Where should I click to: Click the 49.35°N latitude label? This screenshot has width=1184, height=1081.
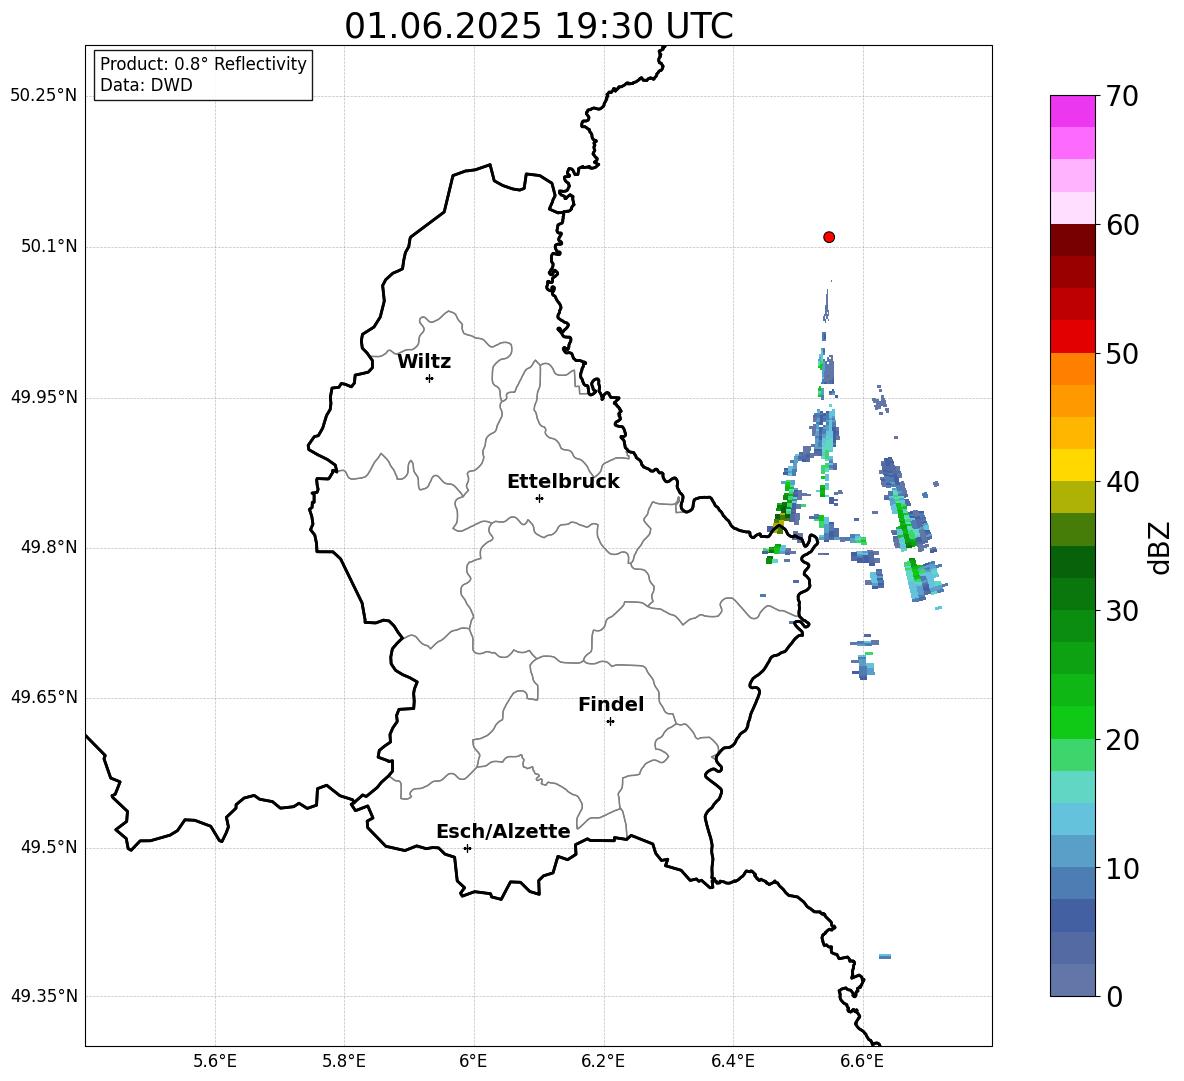pos(44,996)
